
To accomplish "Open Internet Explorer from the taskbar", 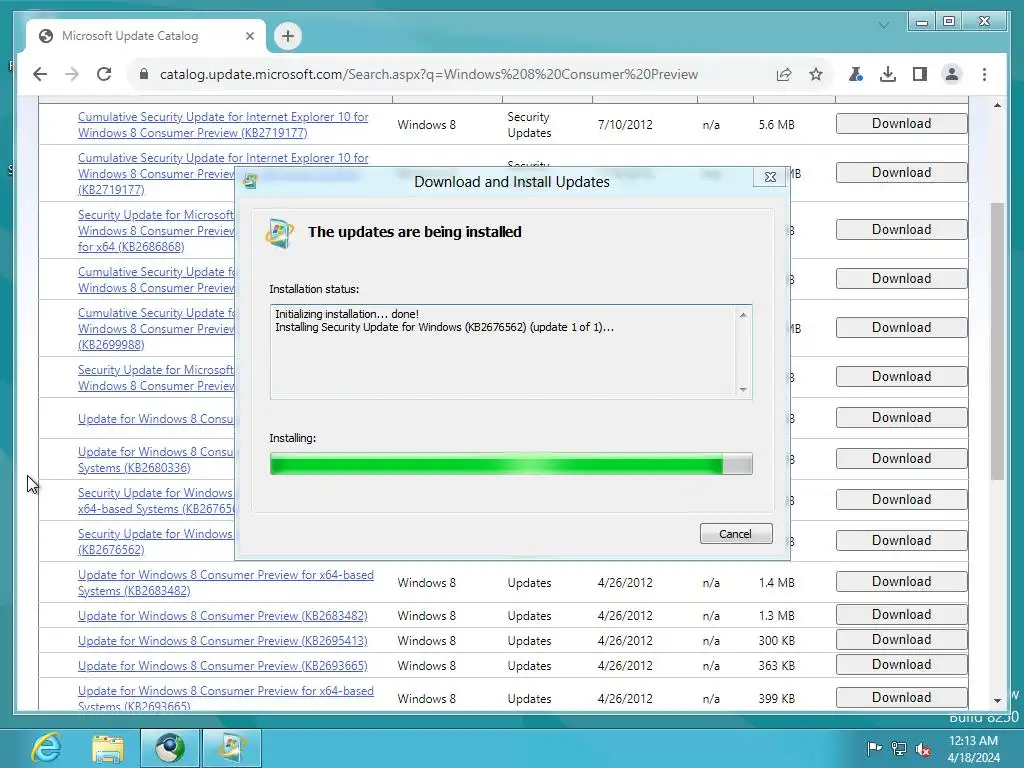I will (x=46, y=748).
